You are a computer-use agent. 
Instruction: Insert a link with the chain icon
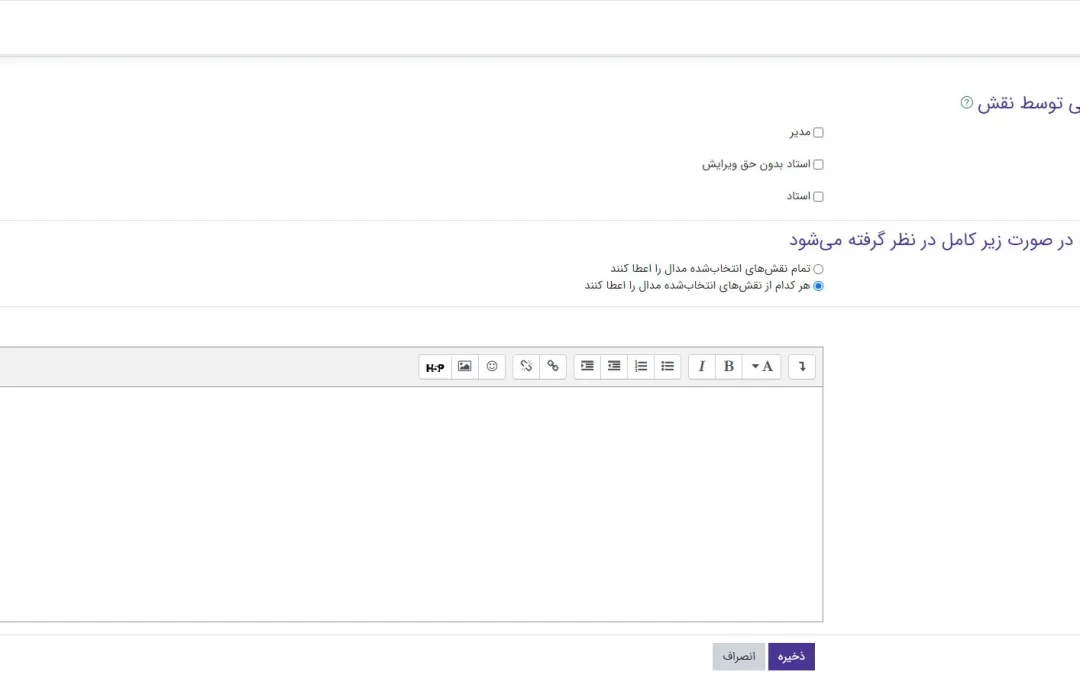(x=553, y=367)
